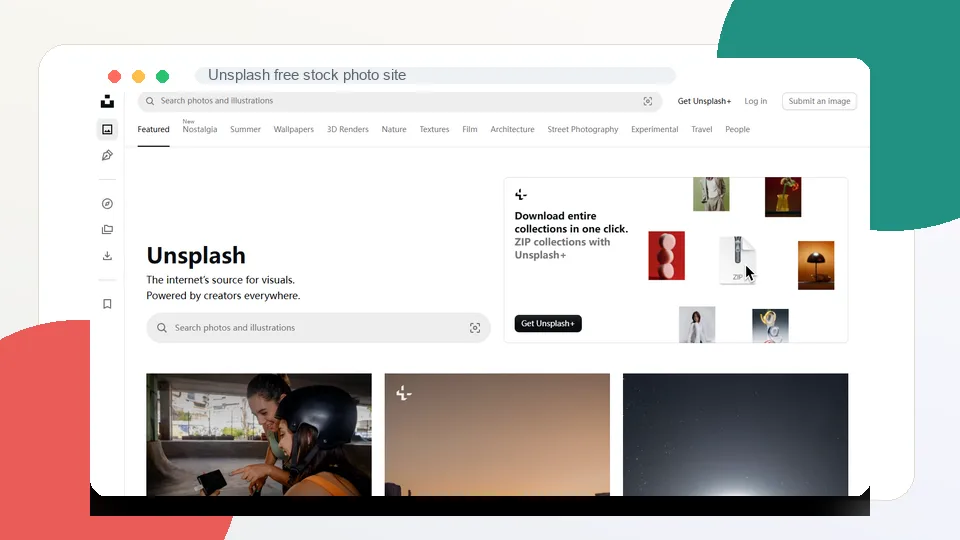Open the Downloads icon in the sidebar
Image resolution: width=960 pixels, height=540 pixels.
[107, 256]
